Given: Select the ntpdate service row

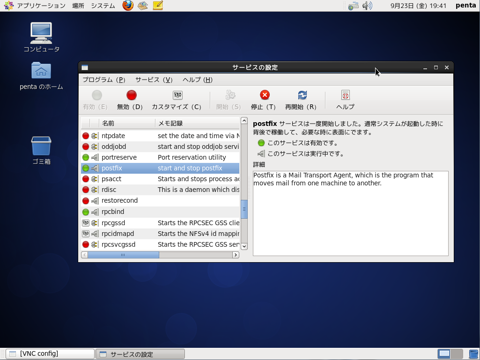Looking at the screenshot, I should pyautogui.click(x=160, y=136).
